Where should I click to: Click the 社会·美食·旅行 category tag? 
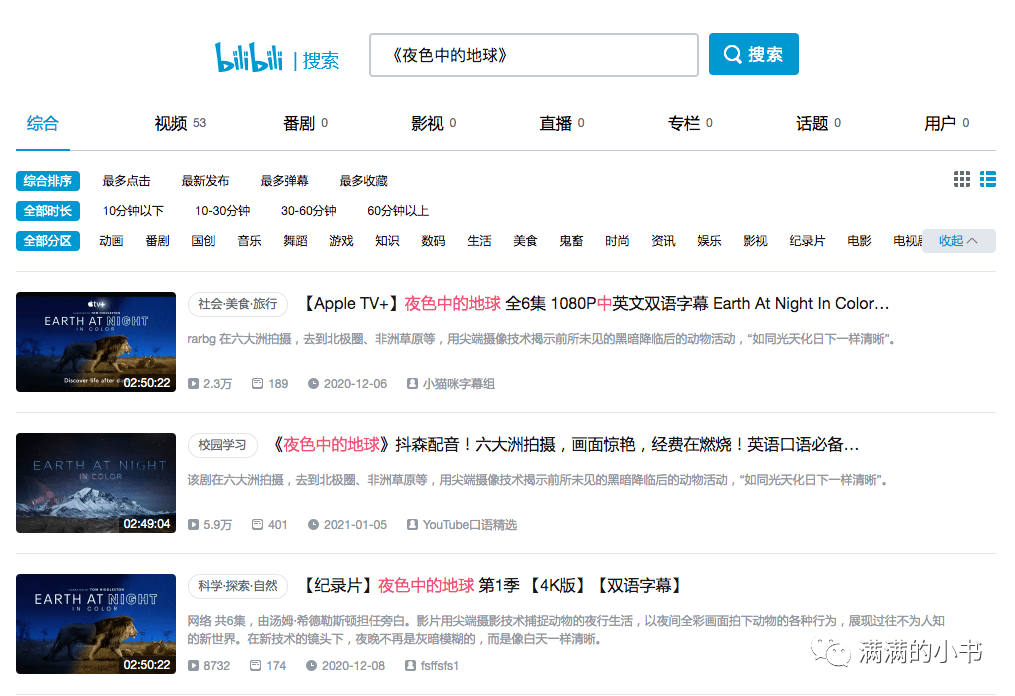[x=238, y=304]
